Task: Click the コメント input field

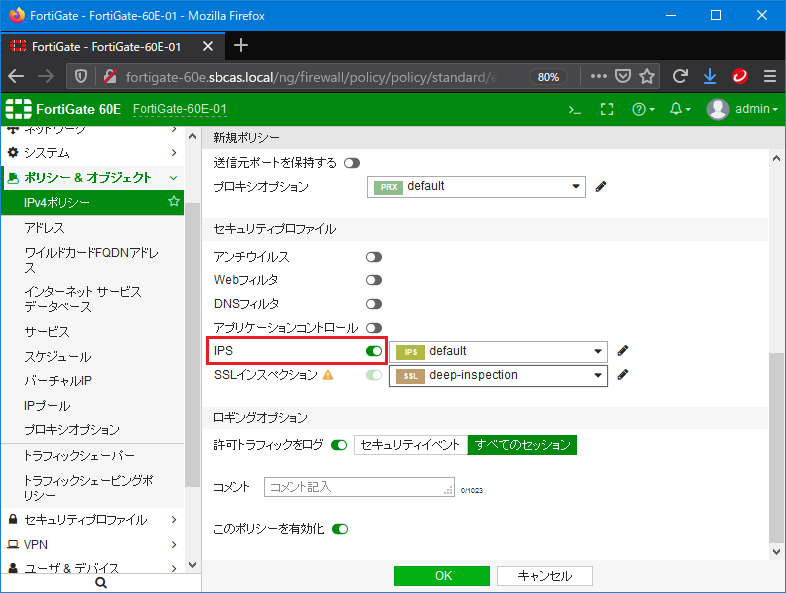Action: [x=359, y=487]
